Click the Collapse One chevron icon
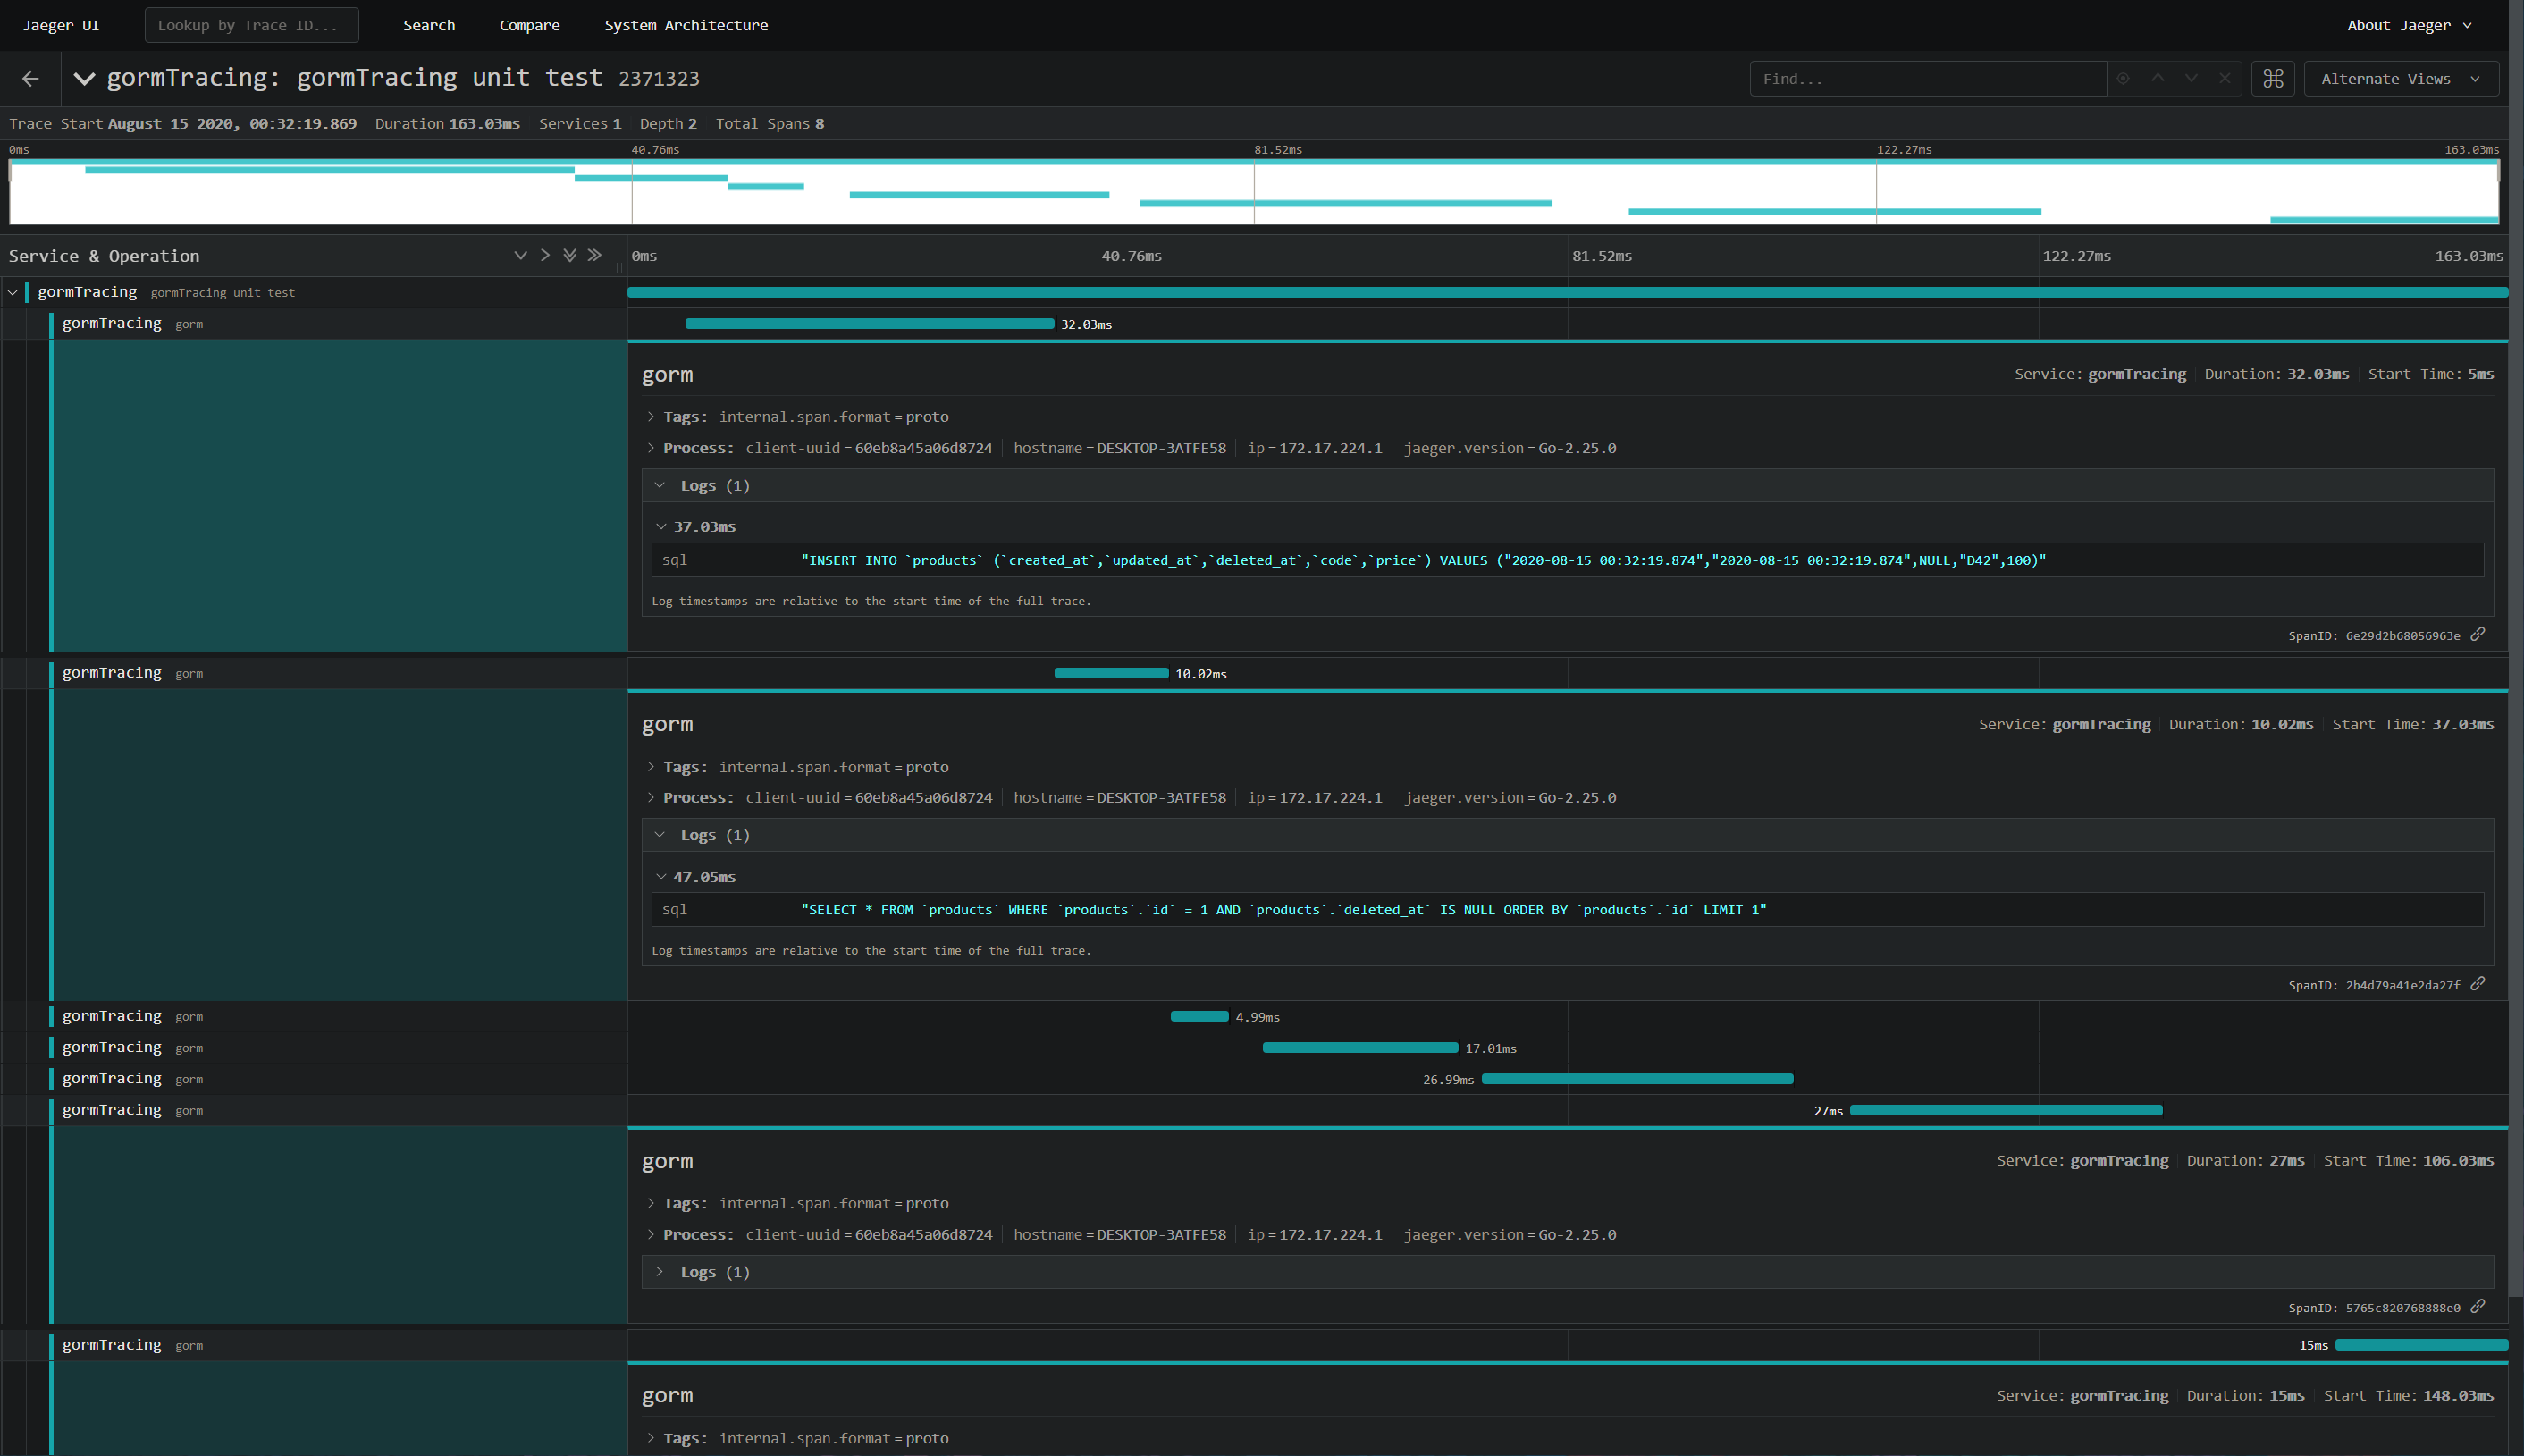 point(545,255)
